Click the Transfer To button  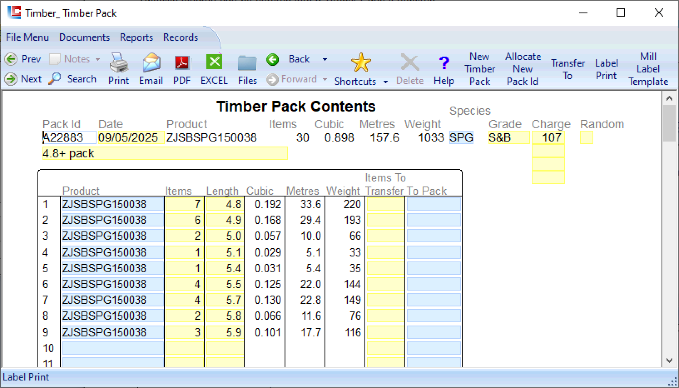coord(568,69)
